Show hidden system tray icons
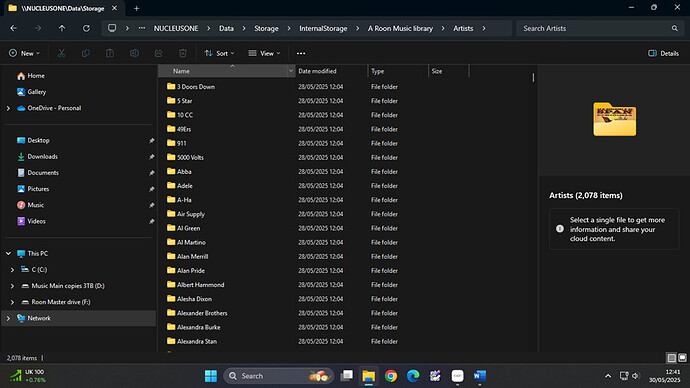 pyautogui.click(x=608, y=376)
